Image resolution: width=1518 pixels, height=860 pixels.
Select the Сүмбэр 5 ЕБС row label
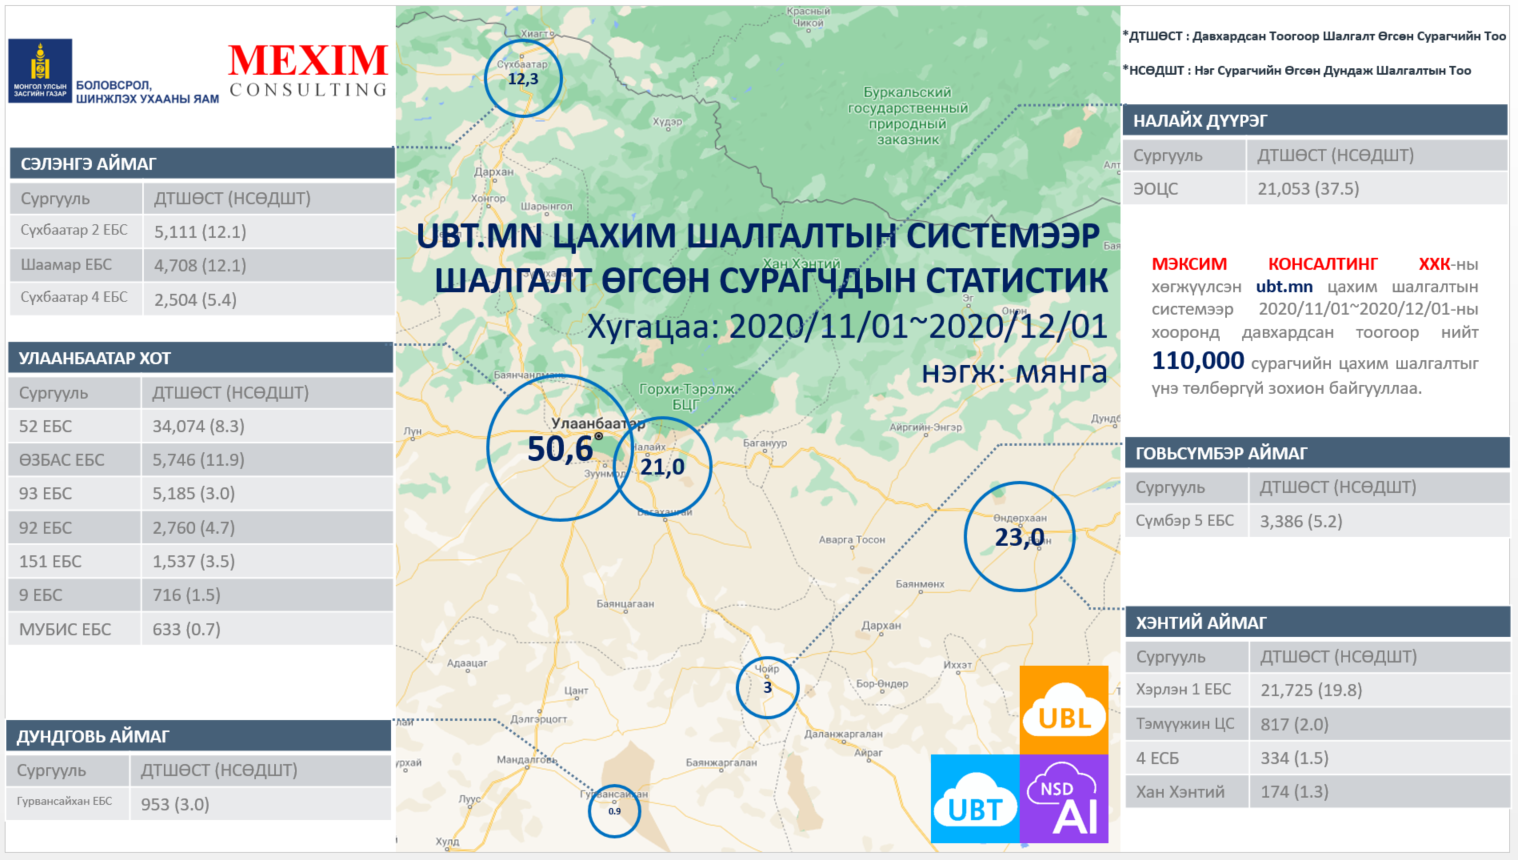pyautogui.click(x=1184, y=521)
